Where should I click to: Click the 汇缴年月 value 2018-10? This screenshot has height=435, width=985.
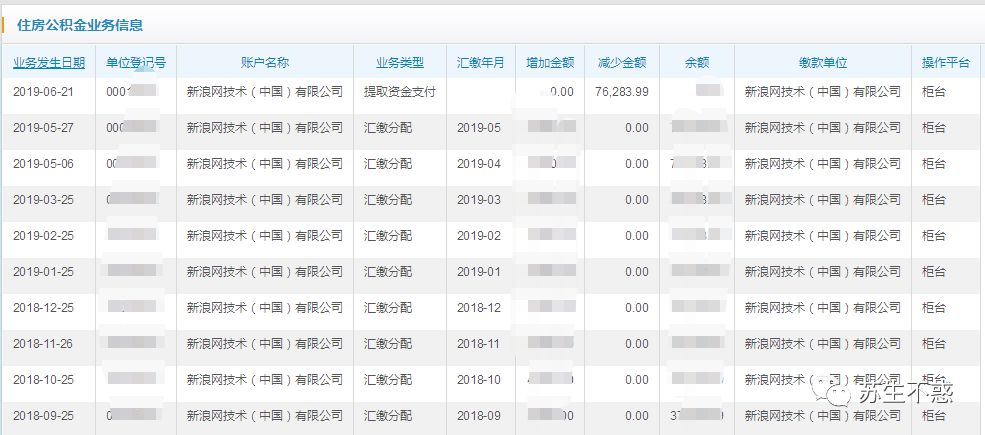[479, 380]
